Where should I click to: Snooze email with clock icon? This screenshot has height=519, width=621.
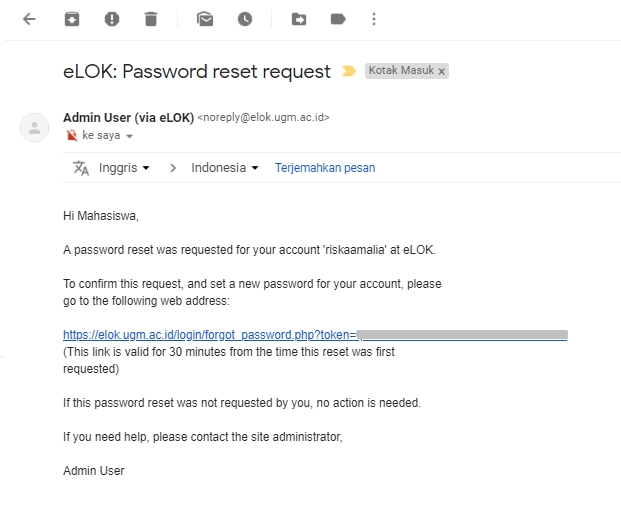[x=245, y=19]
